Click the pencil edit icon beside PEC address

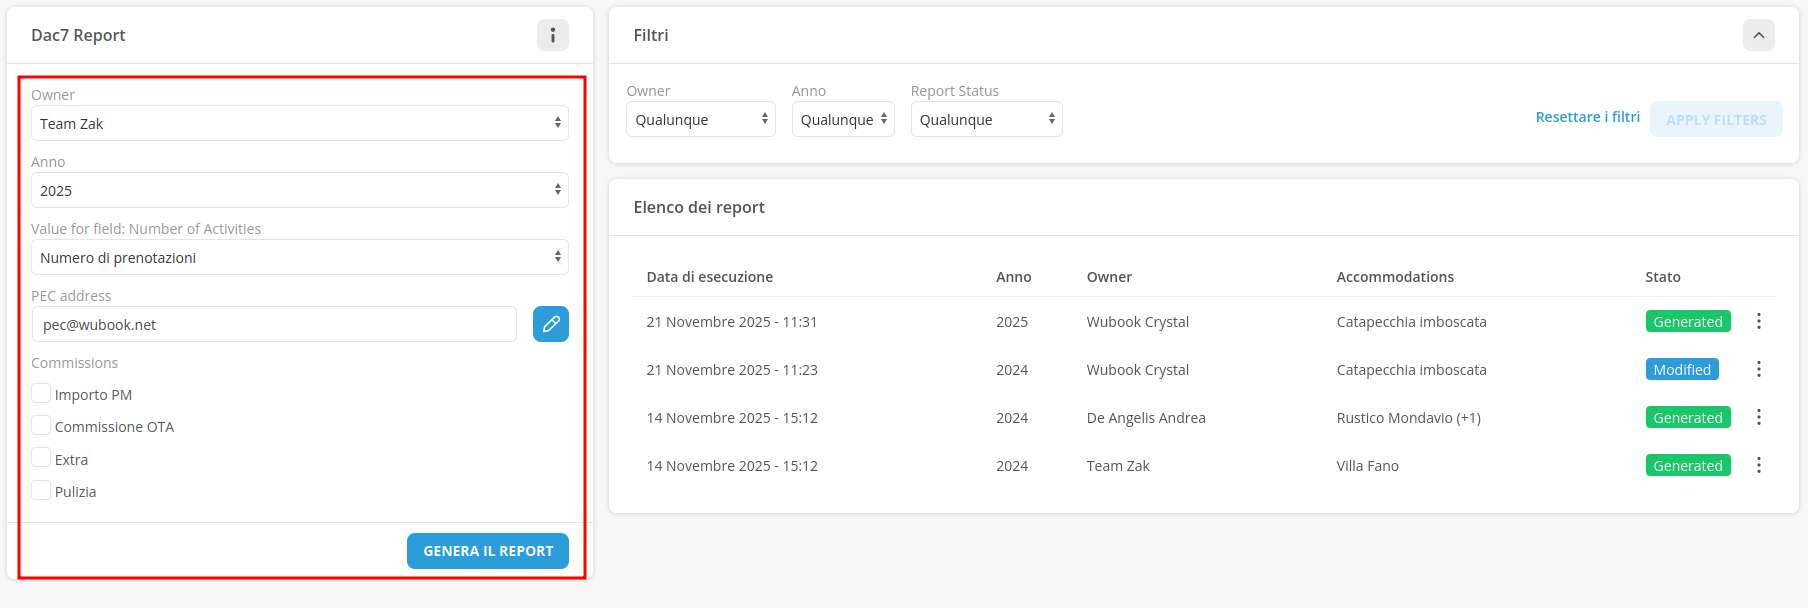[x=550, y=324]
